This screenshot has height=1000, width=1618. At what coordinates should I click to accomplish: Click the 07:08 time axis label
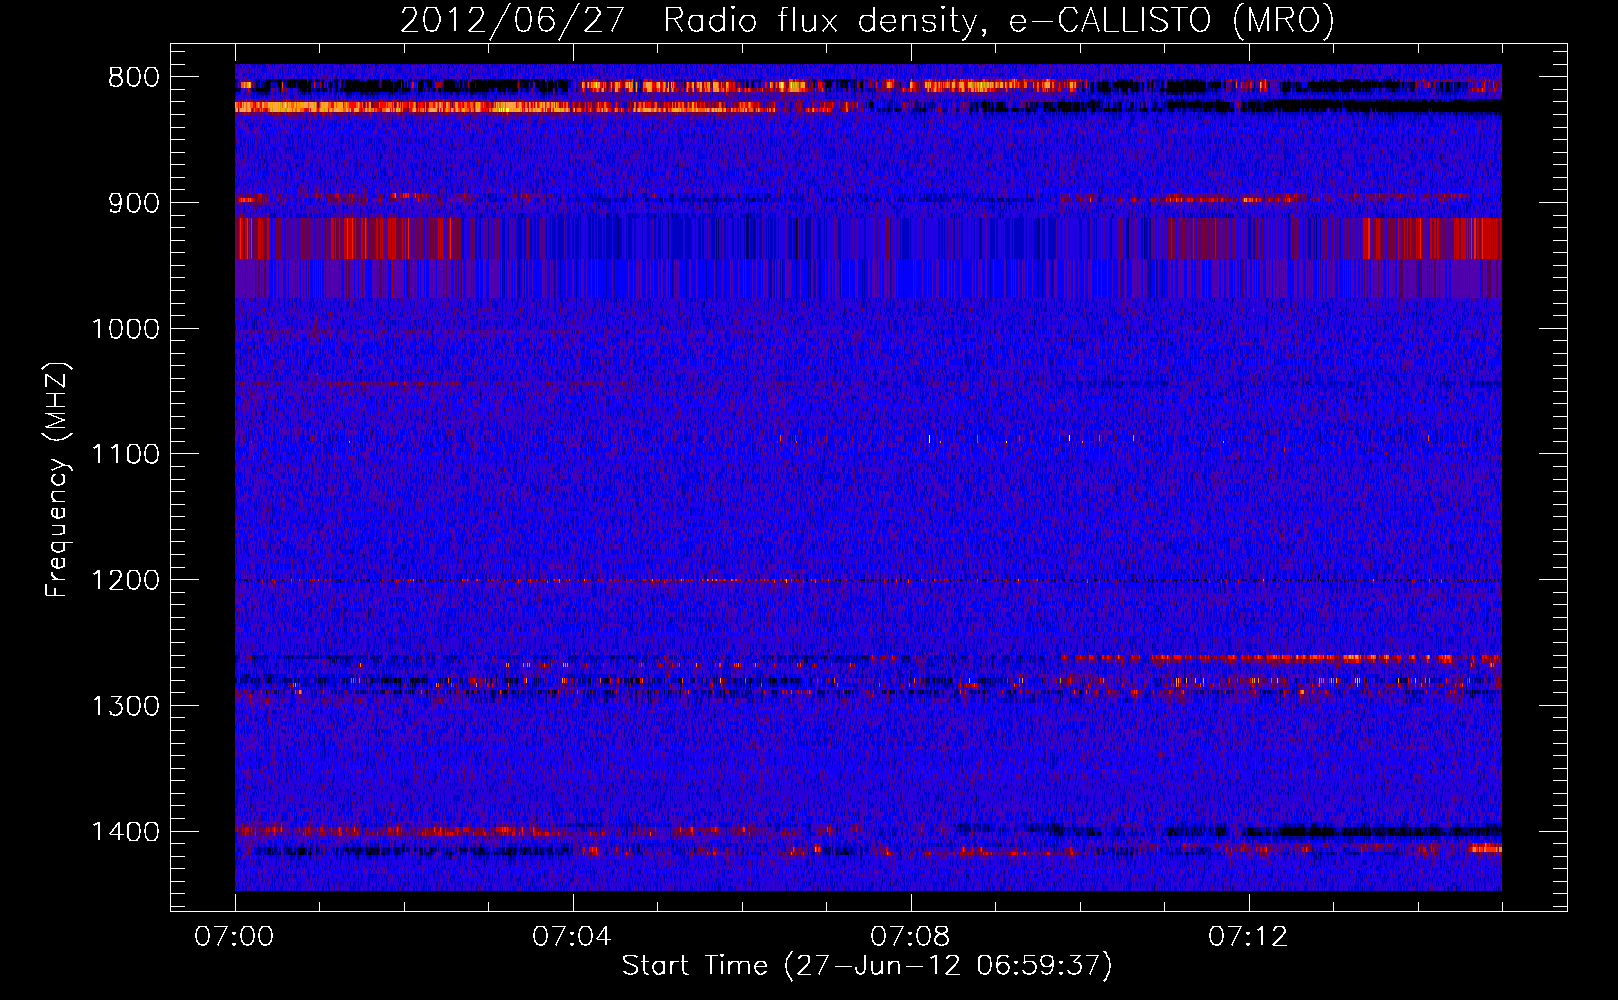tap(910, 937)
